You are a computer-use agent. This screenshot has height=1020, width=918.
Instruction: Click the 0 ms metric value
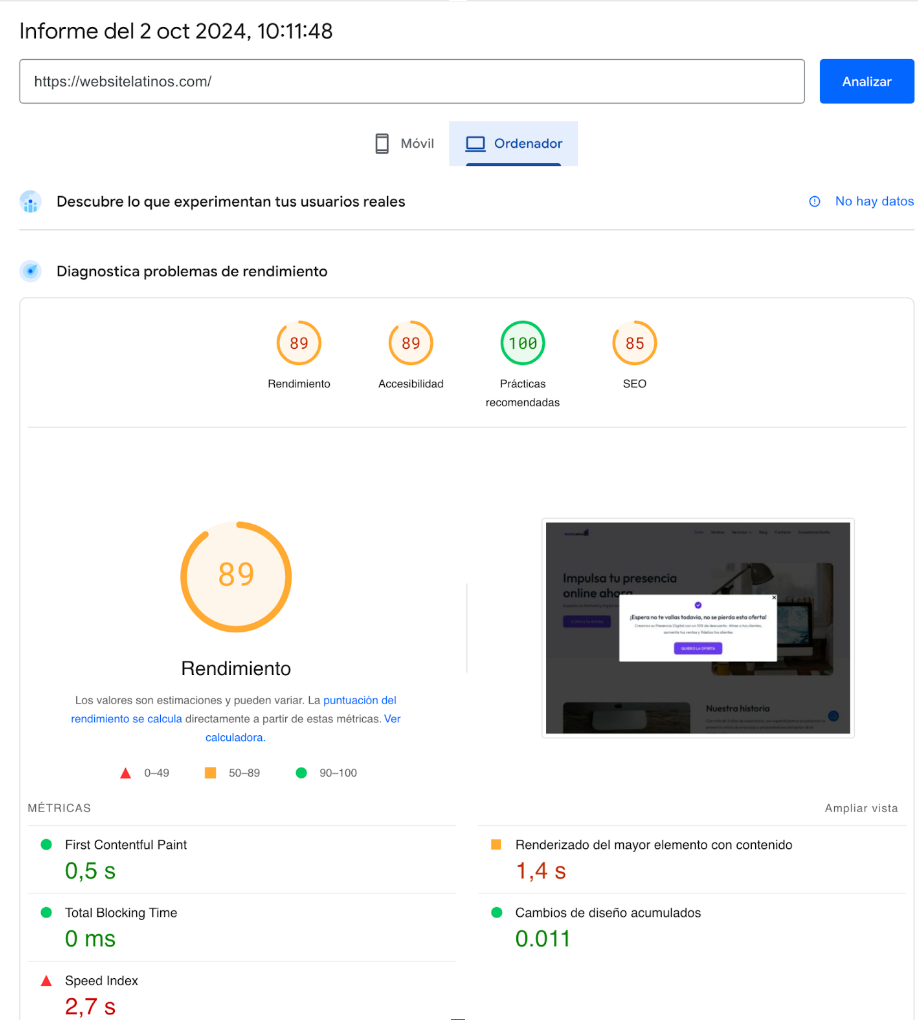90,939
